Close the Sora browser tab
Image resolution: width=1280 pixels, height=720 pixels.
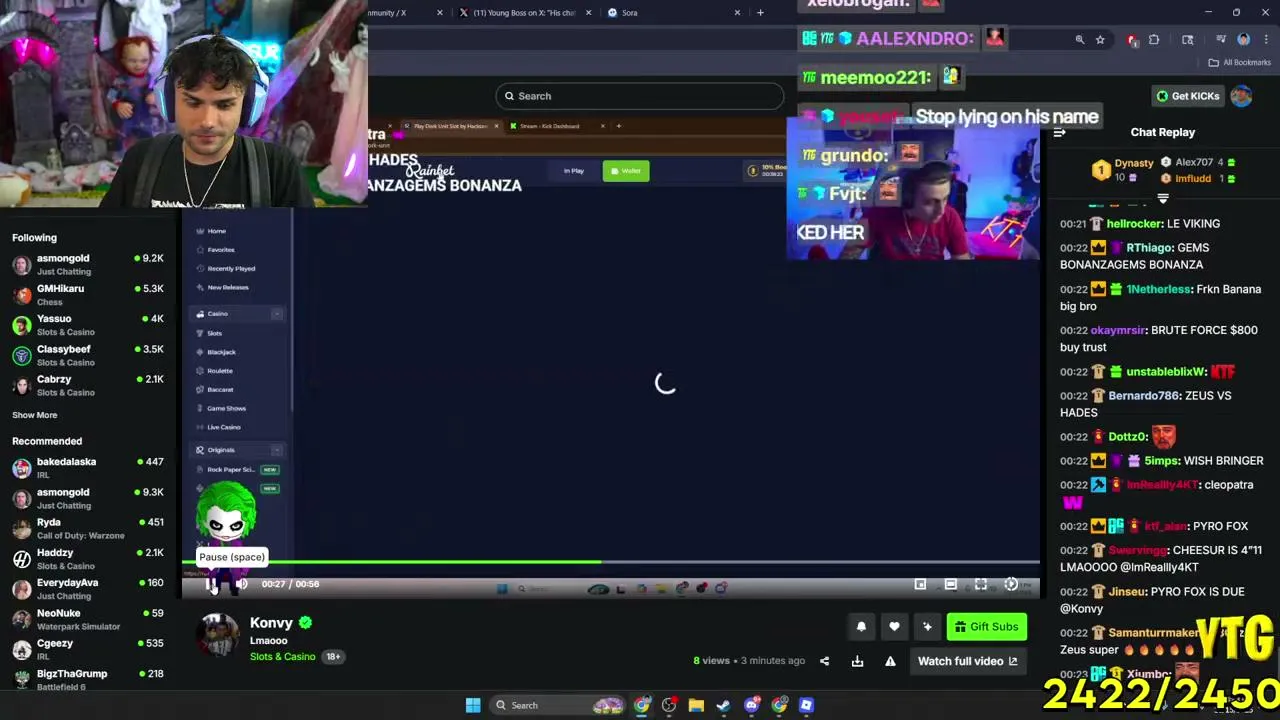click(738, 13)
